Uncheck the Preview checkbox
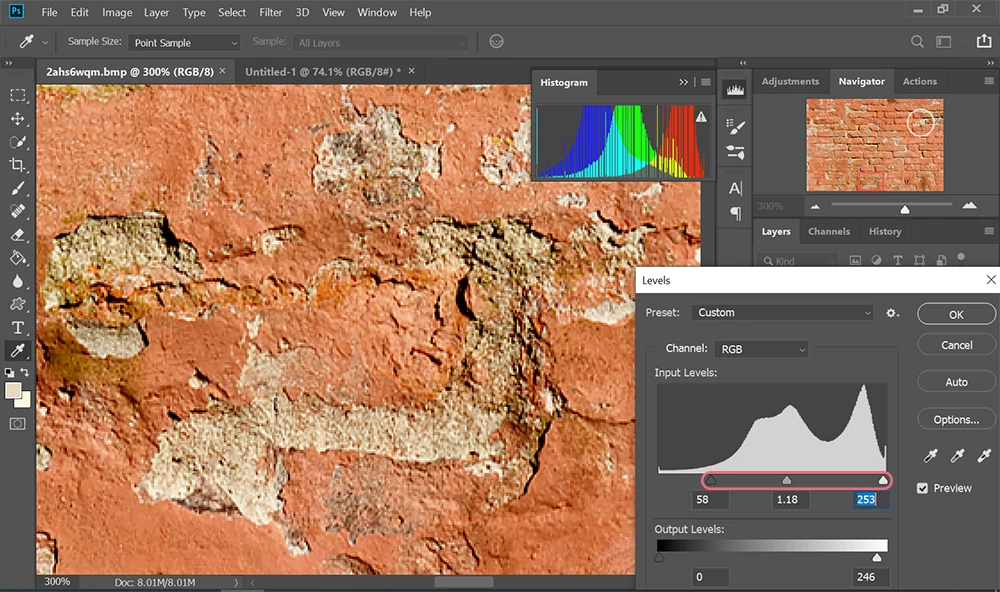Image resolution: width=1000 pixels, height=592 pixels. coord(923,488)
